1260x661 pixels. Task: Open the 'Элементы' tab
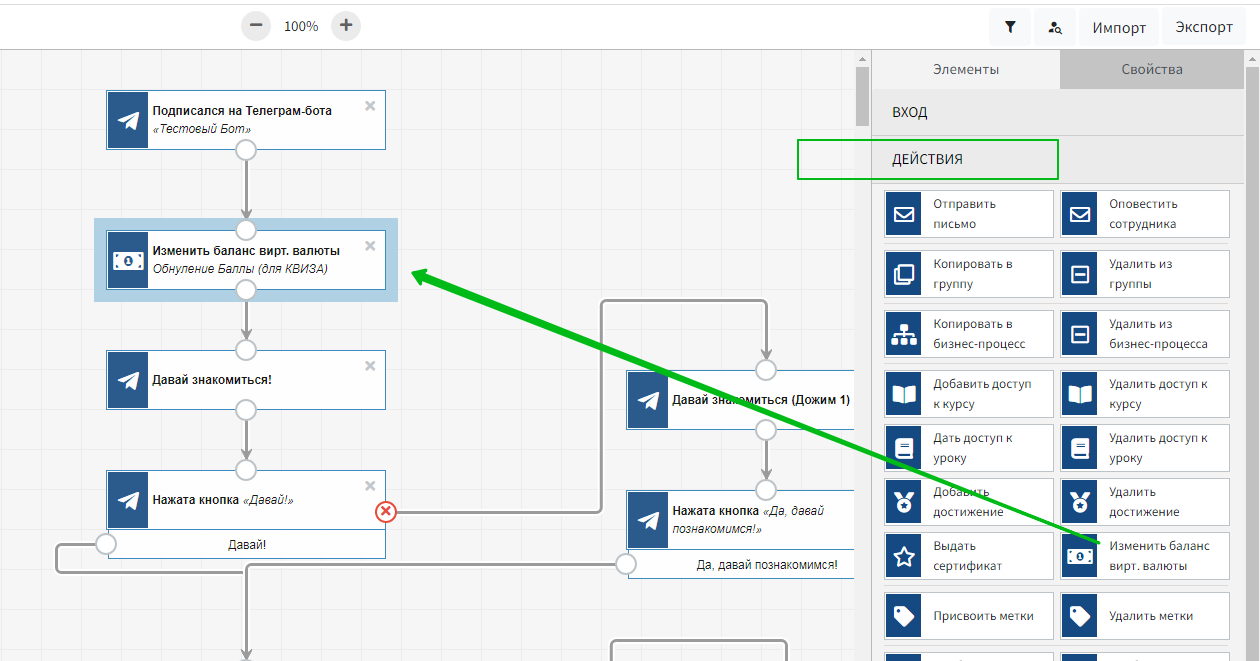click(x=965, y=69)
